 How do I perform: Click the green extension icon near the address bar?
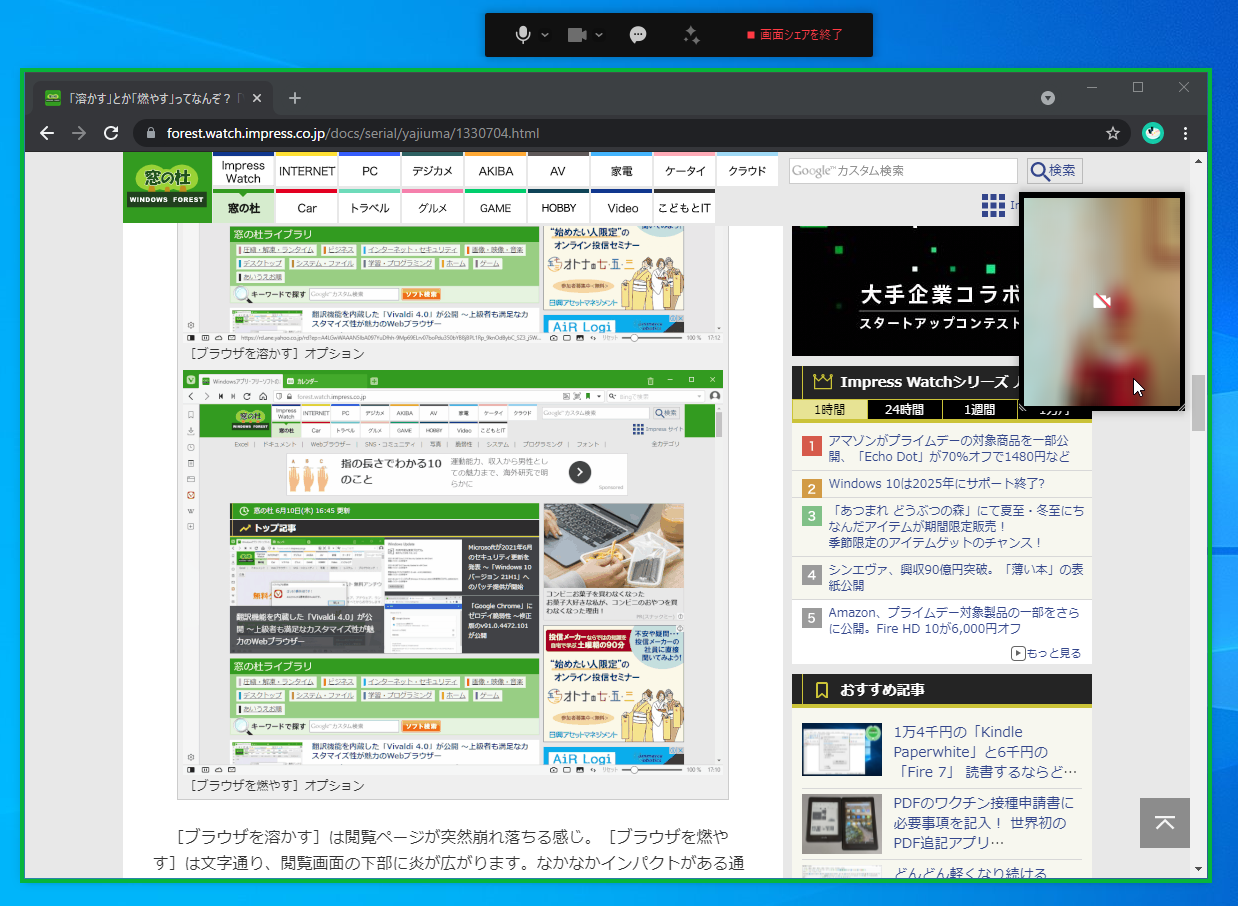pos(1152,132)
